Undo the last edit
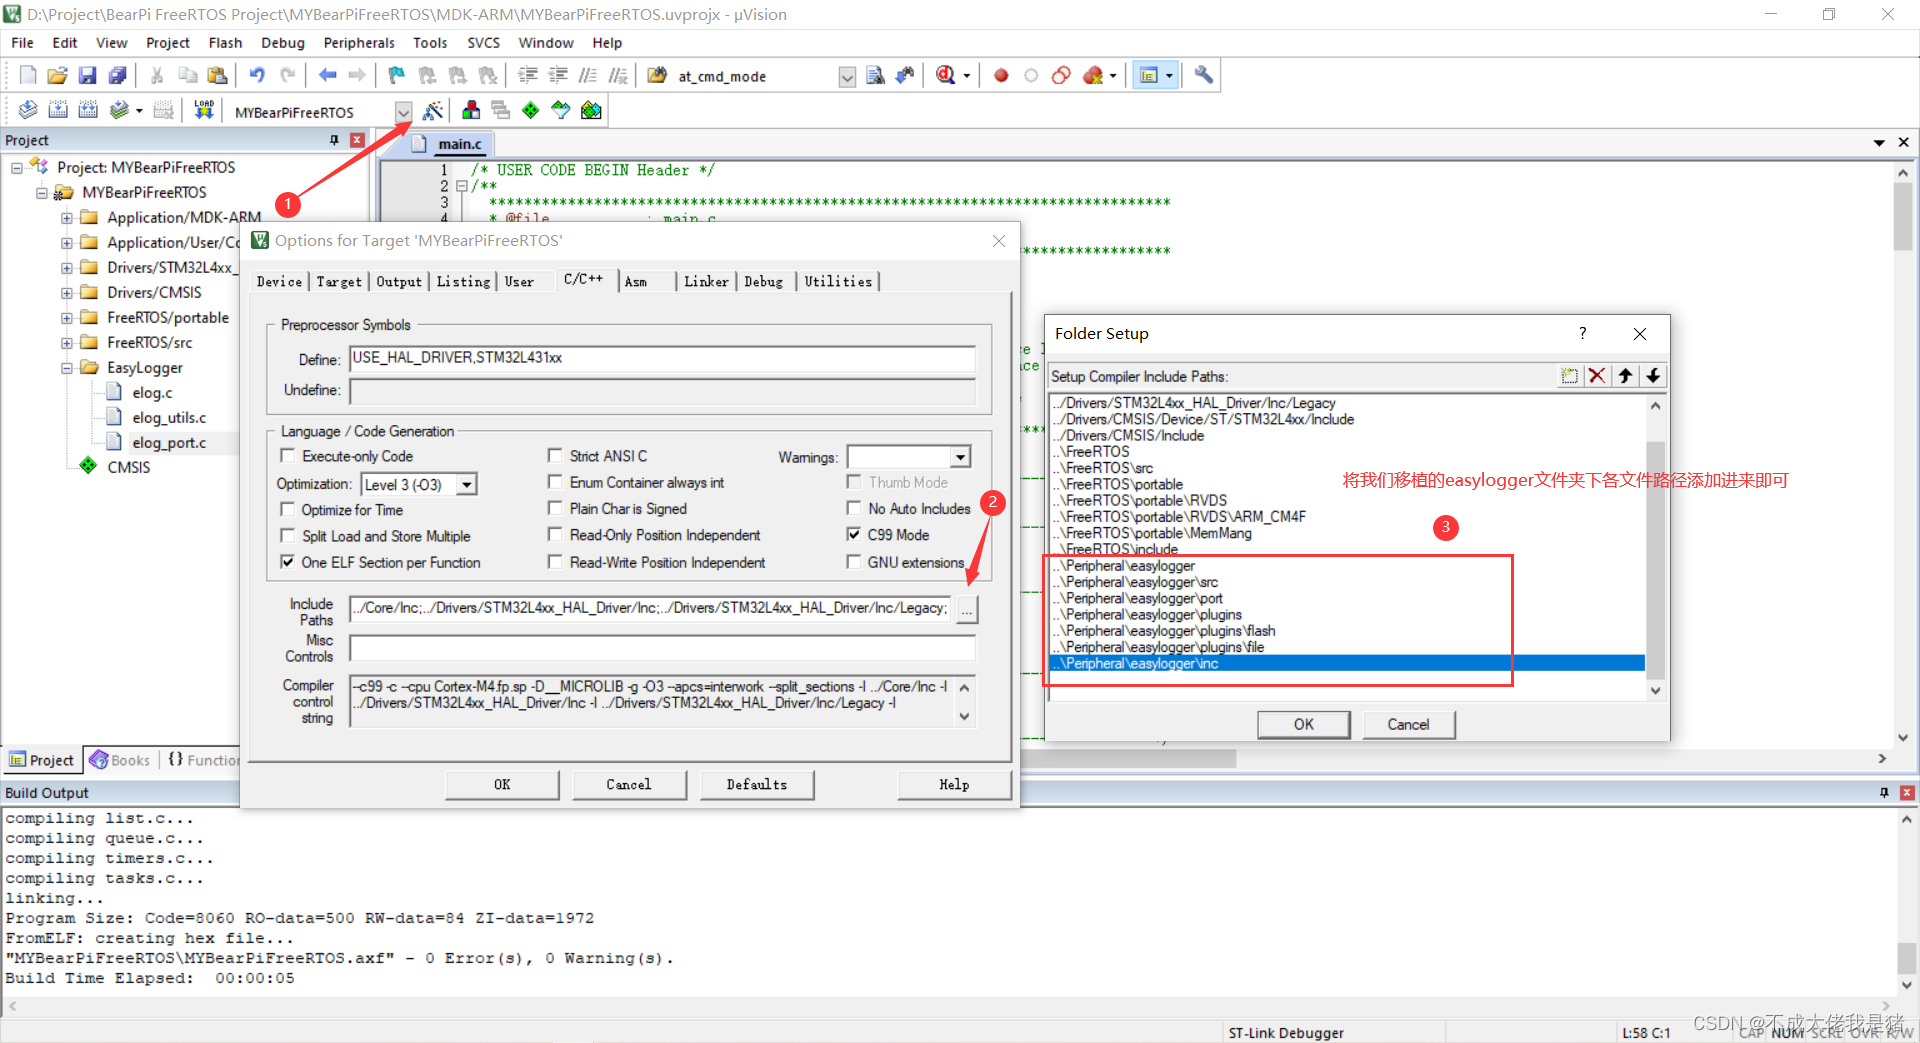The image size is (1920, 1043). click(257, 76)
